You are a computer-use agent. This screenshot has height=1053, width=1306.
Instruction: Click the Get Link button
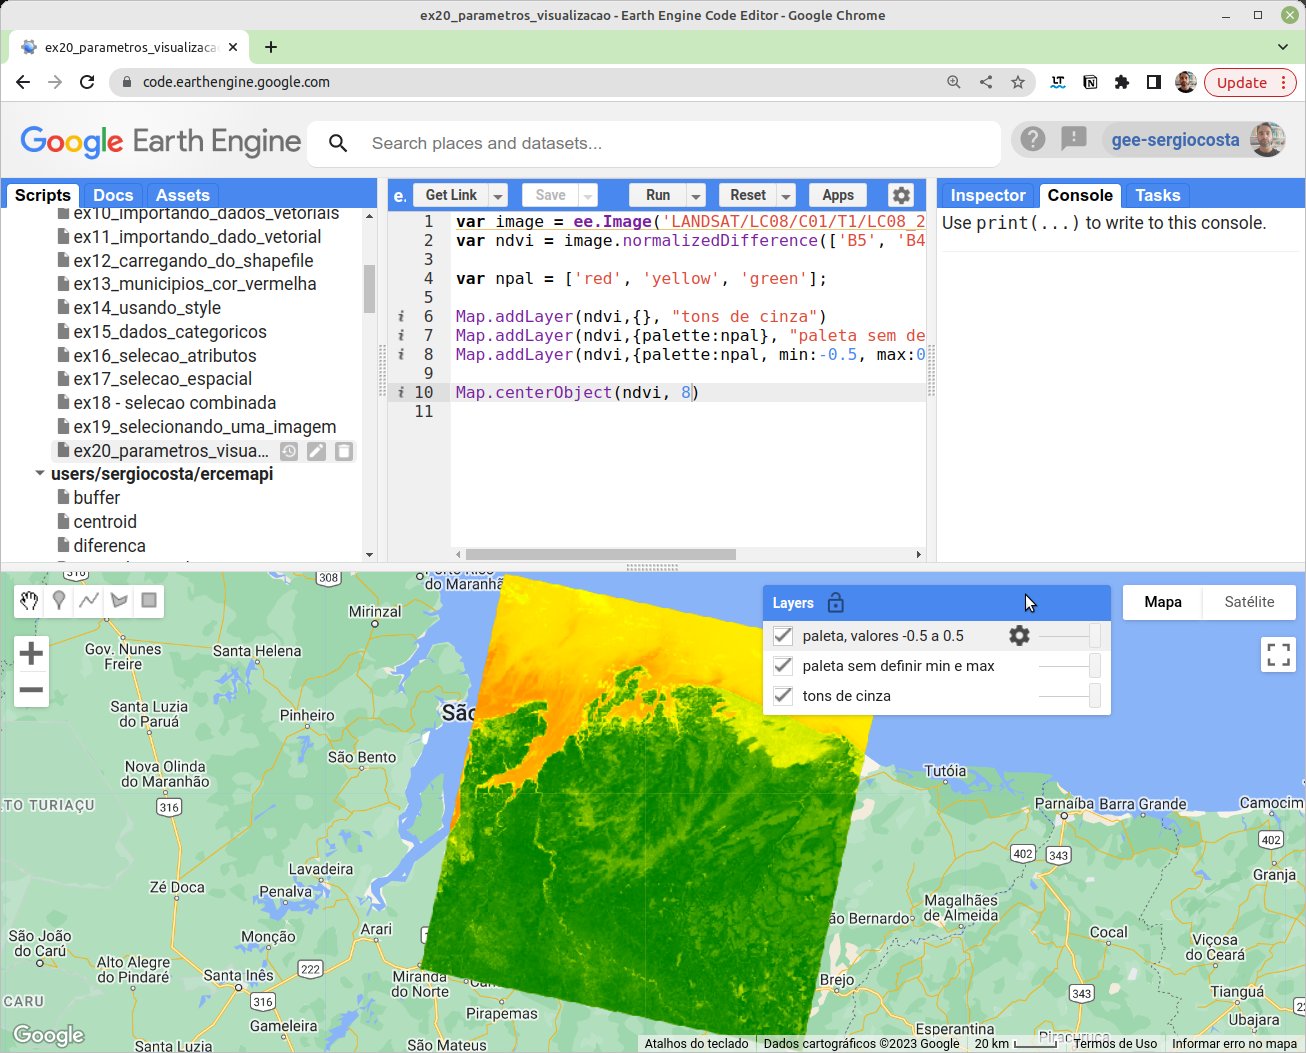(x=451, y=195)
